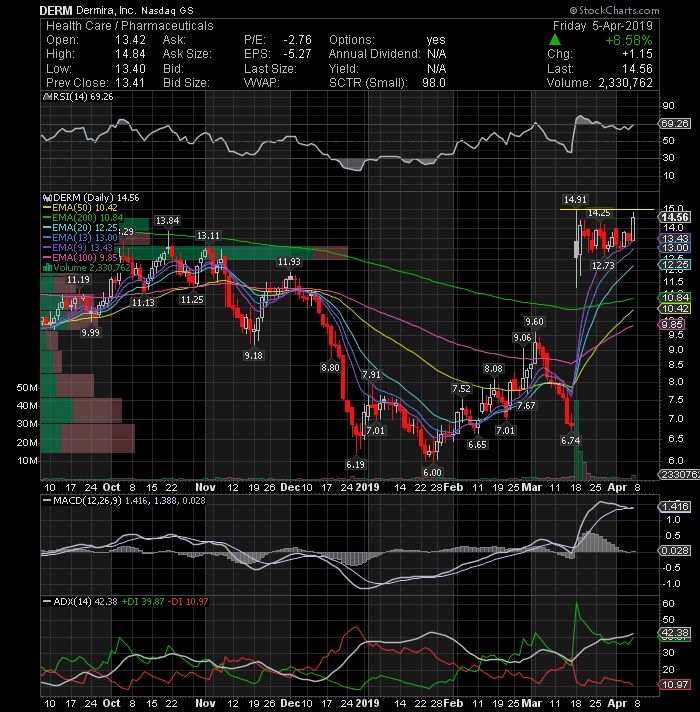
Task: Click the SCTR (Small) value 98.0
Action: [x=434, y=83]
